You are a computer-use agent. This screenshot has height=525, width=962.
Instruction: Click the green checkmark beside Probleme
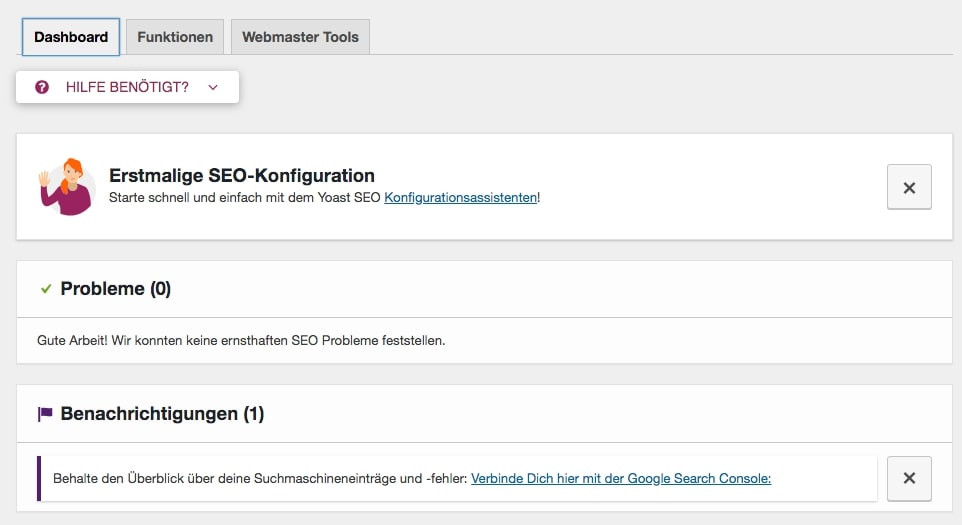point(46,289)
